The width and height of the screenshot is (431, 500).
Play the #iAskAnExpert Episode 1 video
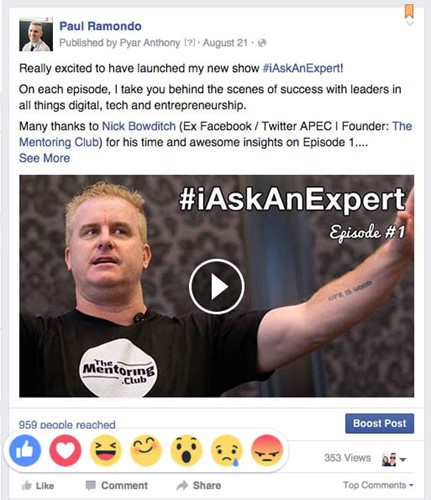[217, 286]
